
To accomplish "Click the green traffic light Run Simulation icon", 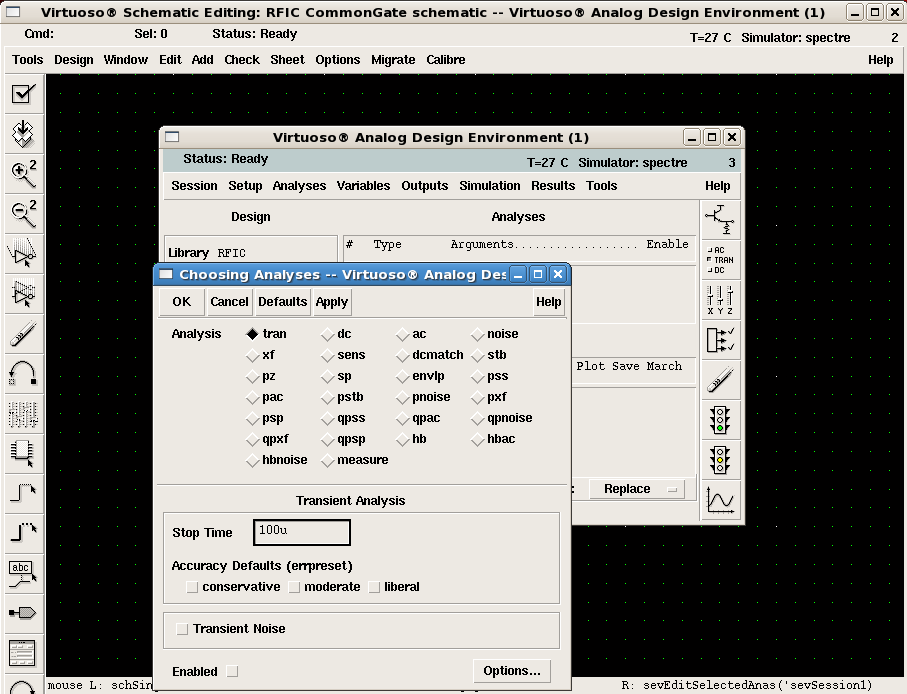I will pyautogui.click(x=720, y=420).
